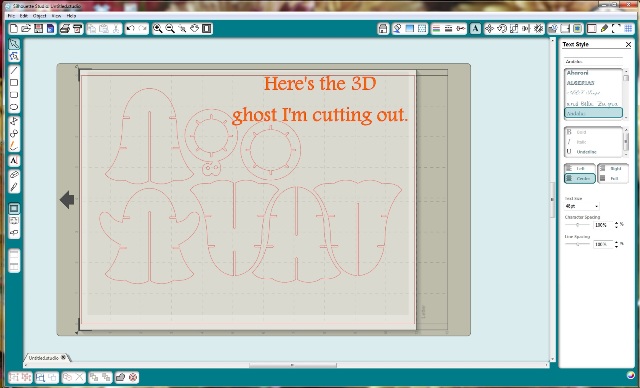This screenshot has width=640, height=388.
Task: Click the Undo arrow icon
Action: (130, 29)
